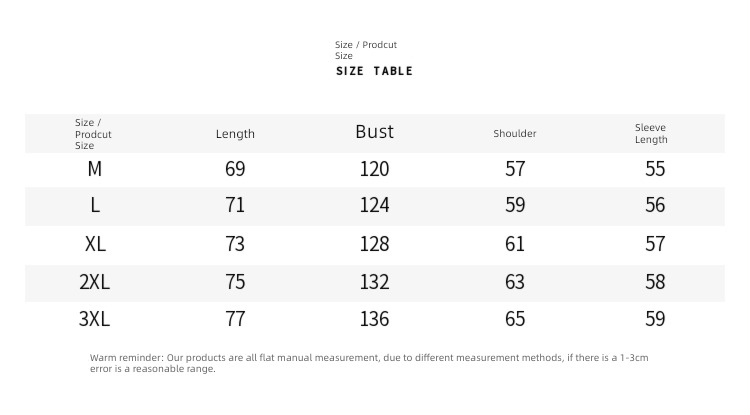
Task: Select the length value 69
Action: pyautogui.click(x=235, y=169)
